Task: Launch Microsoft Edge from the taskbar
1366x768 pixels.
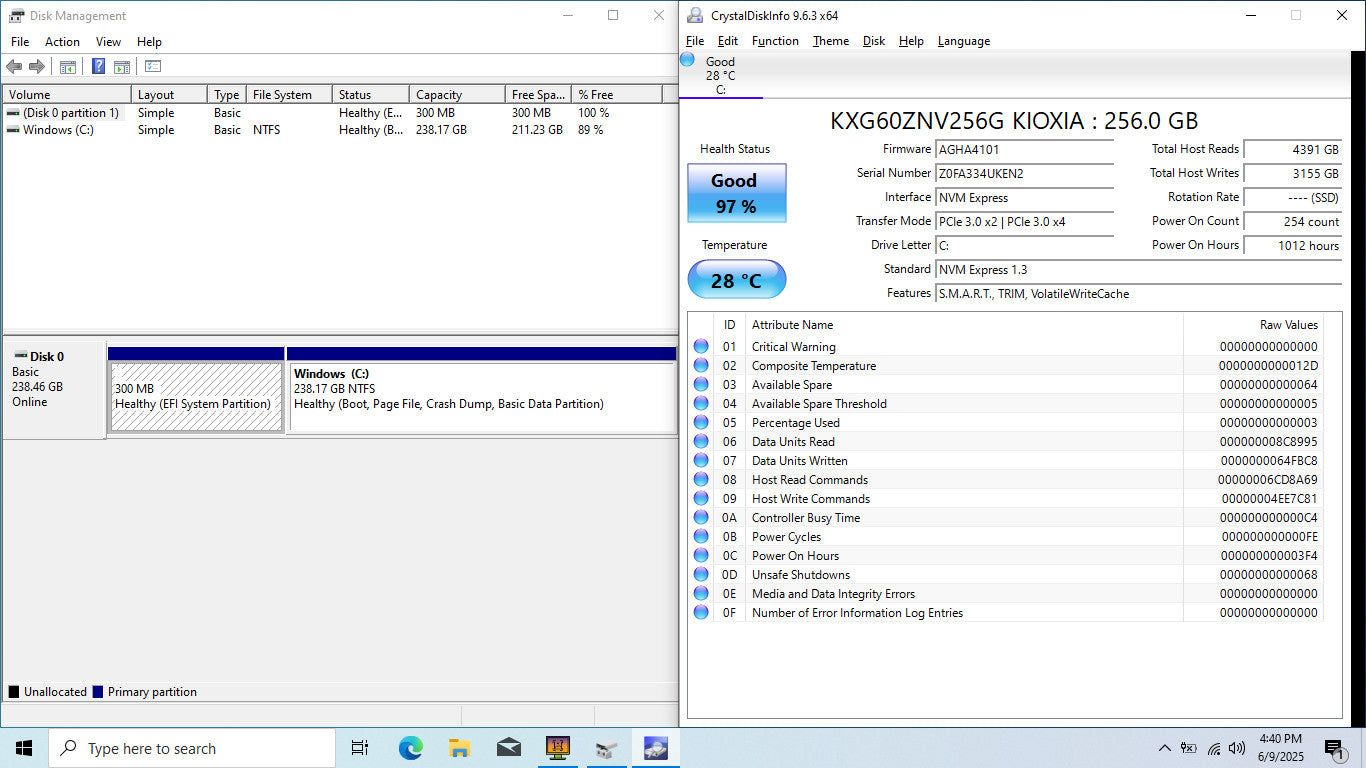Action: [x=410, y=748]
